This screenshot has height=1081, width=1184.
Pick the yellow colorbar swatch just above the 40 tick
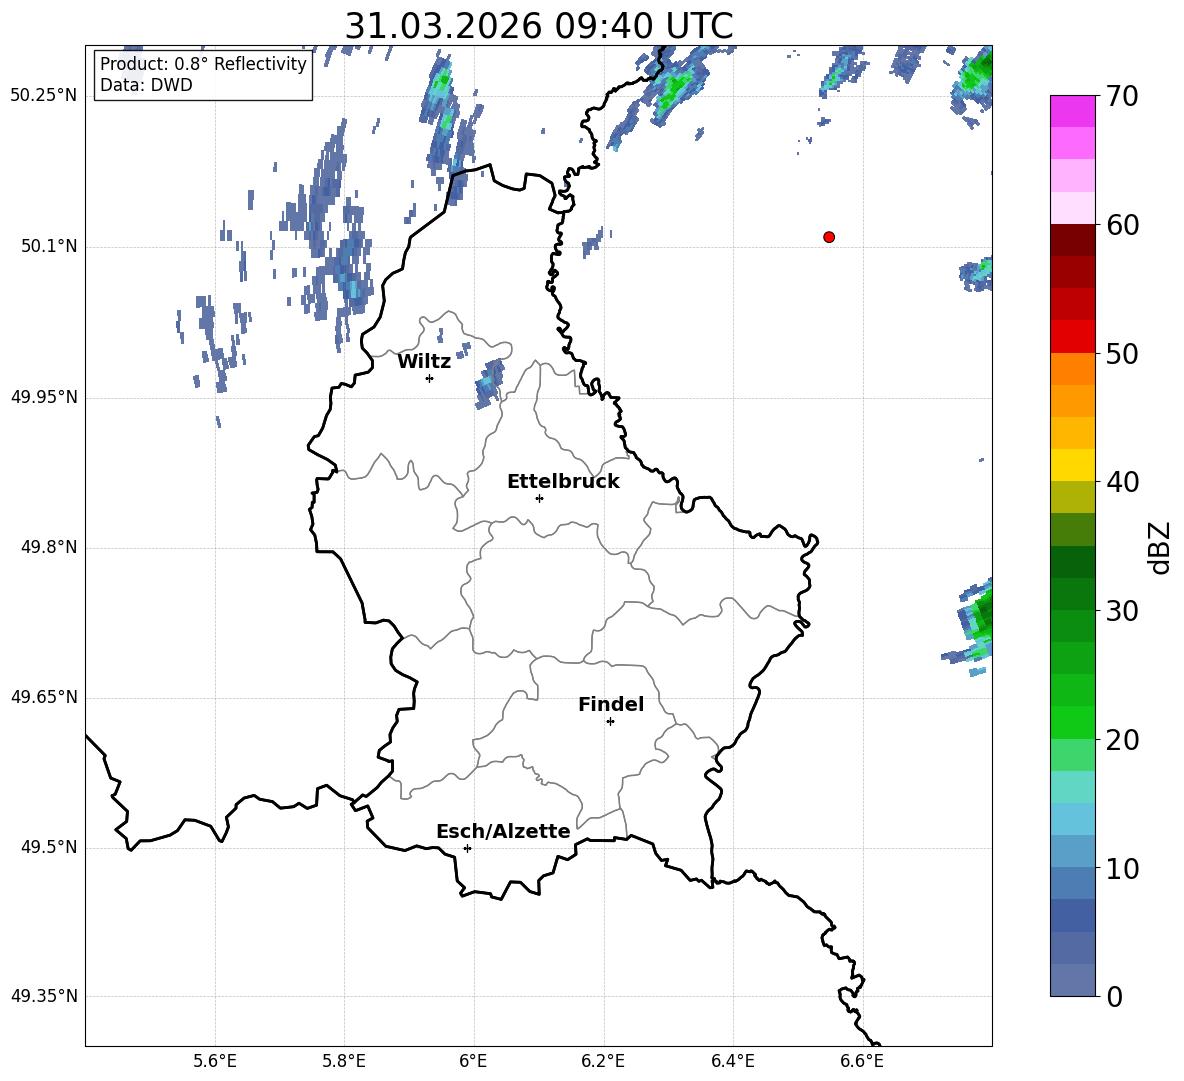pyautogui.click(x=1072, y=465)
